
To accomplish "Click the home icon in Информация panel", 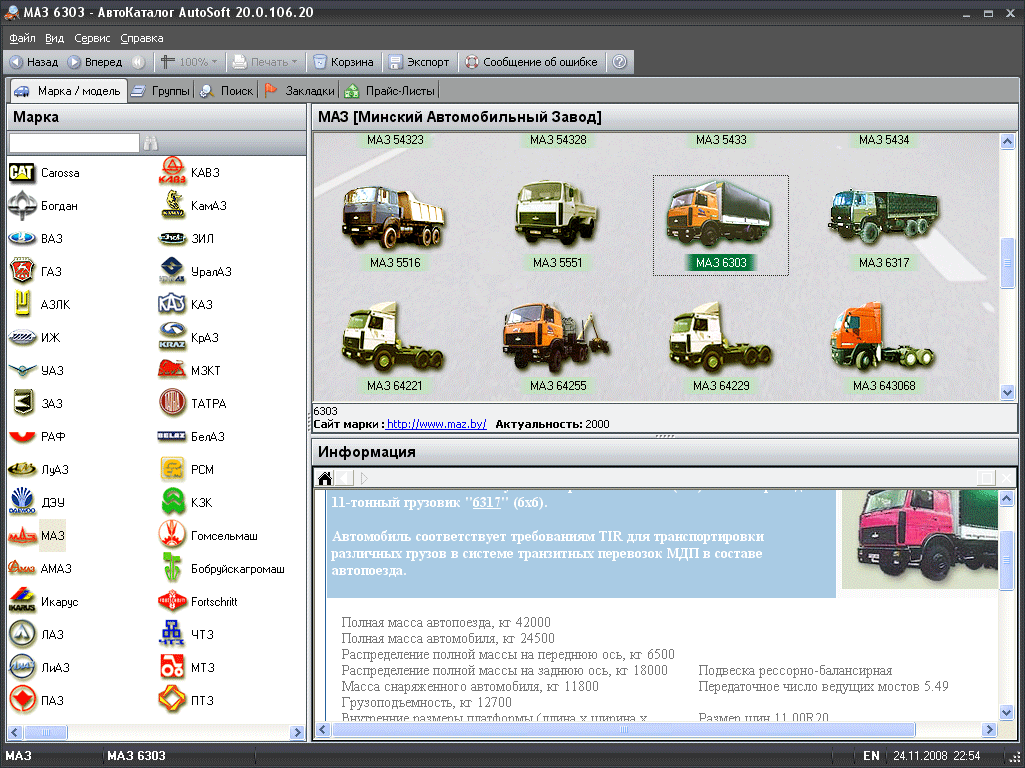I will pyautogui.click(x=325, y=478).
